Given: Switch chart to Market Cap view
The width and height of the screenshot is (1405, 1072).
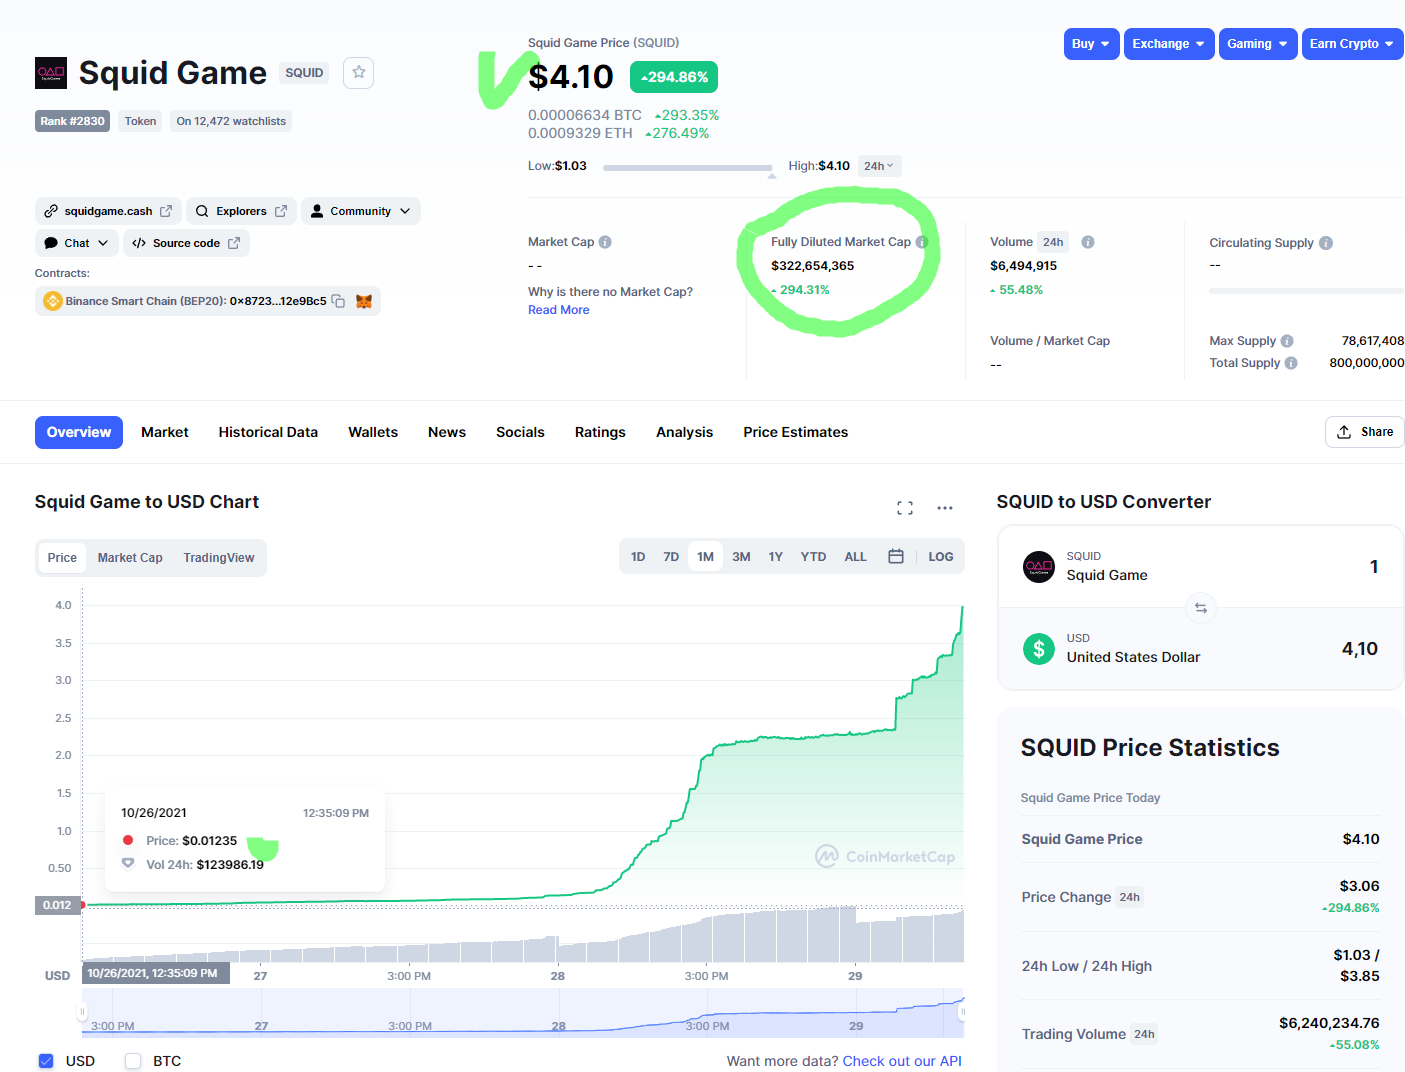Looking at the screenshot, I should point(130,558).
